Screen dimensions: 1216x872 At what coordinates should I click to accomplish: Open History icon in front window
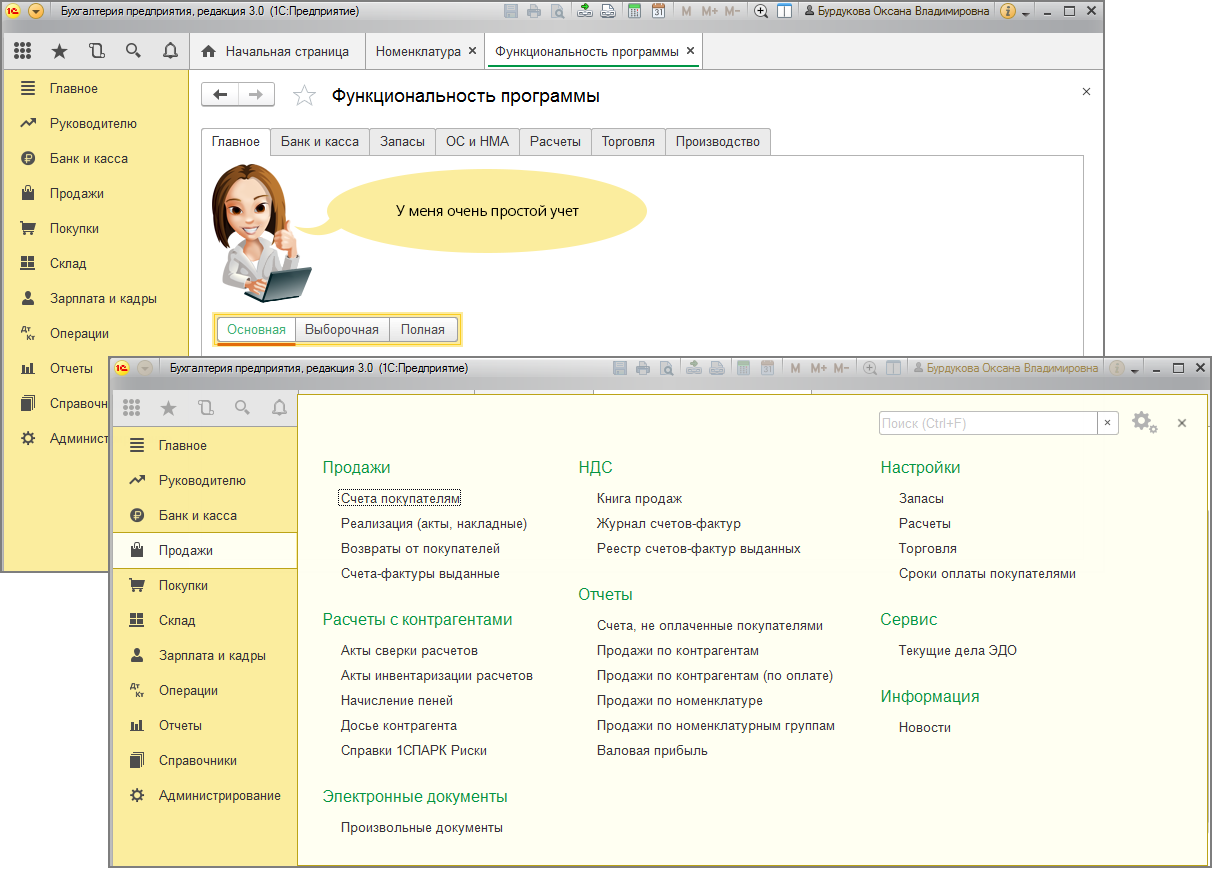click(x=205, y=407)
